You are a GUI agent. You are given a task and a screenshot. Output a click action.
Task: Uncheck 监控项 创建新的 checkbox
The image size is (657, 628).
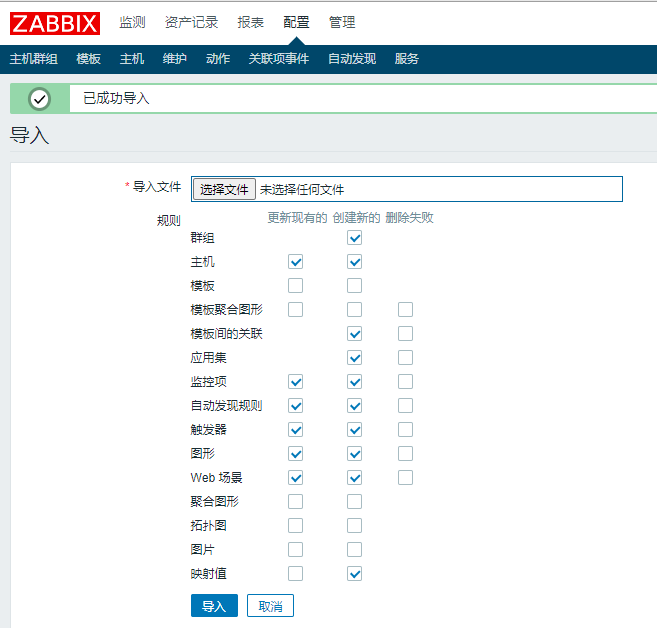pos(354,382)
